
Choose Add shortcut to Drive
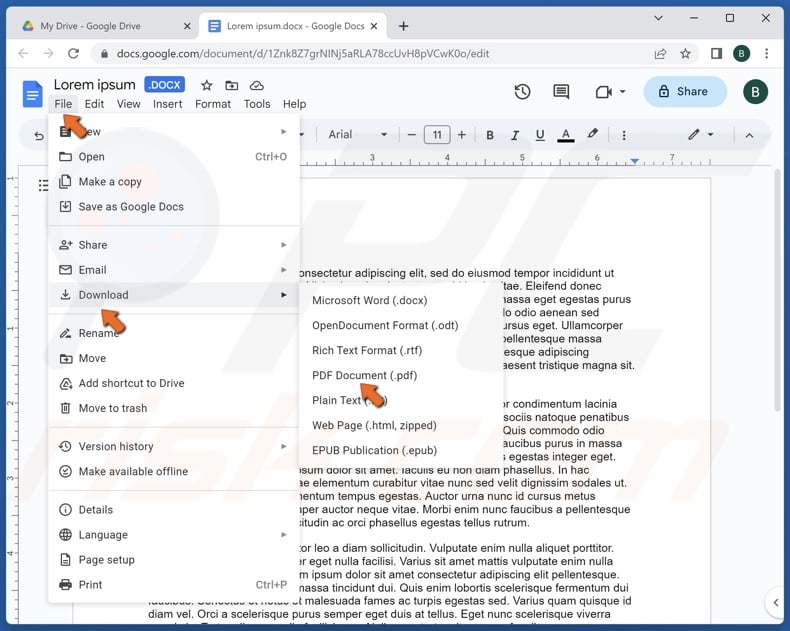(174, 383)
